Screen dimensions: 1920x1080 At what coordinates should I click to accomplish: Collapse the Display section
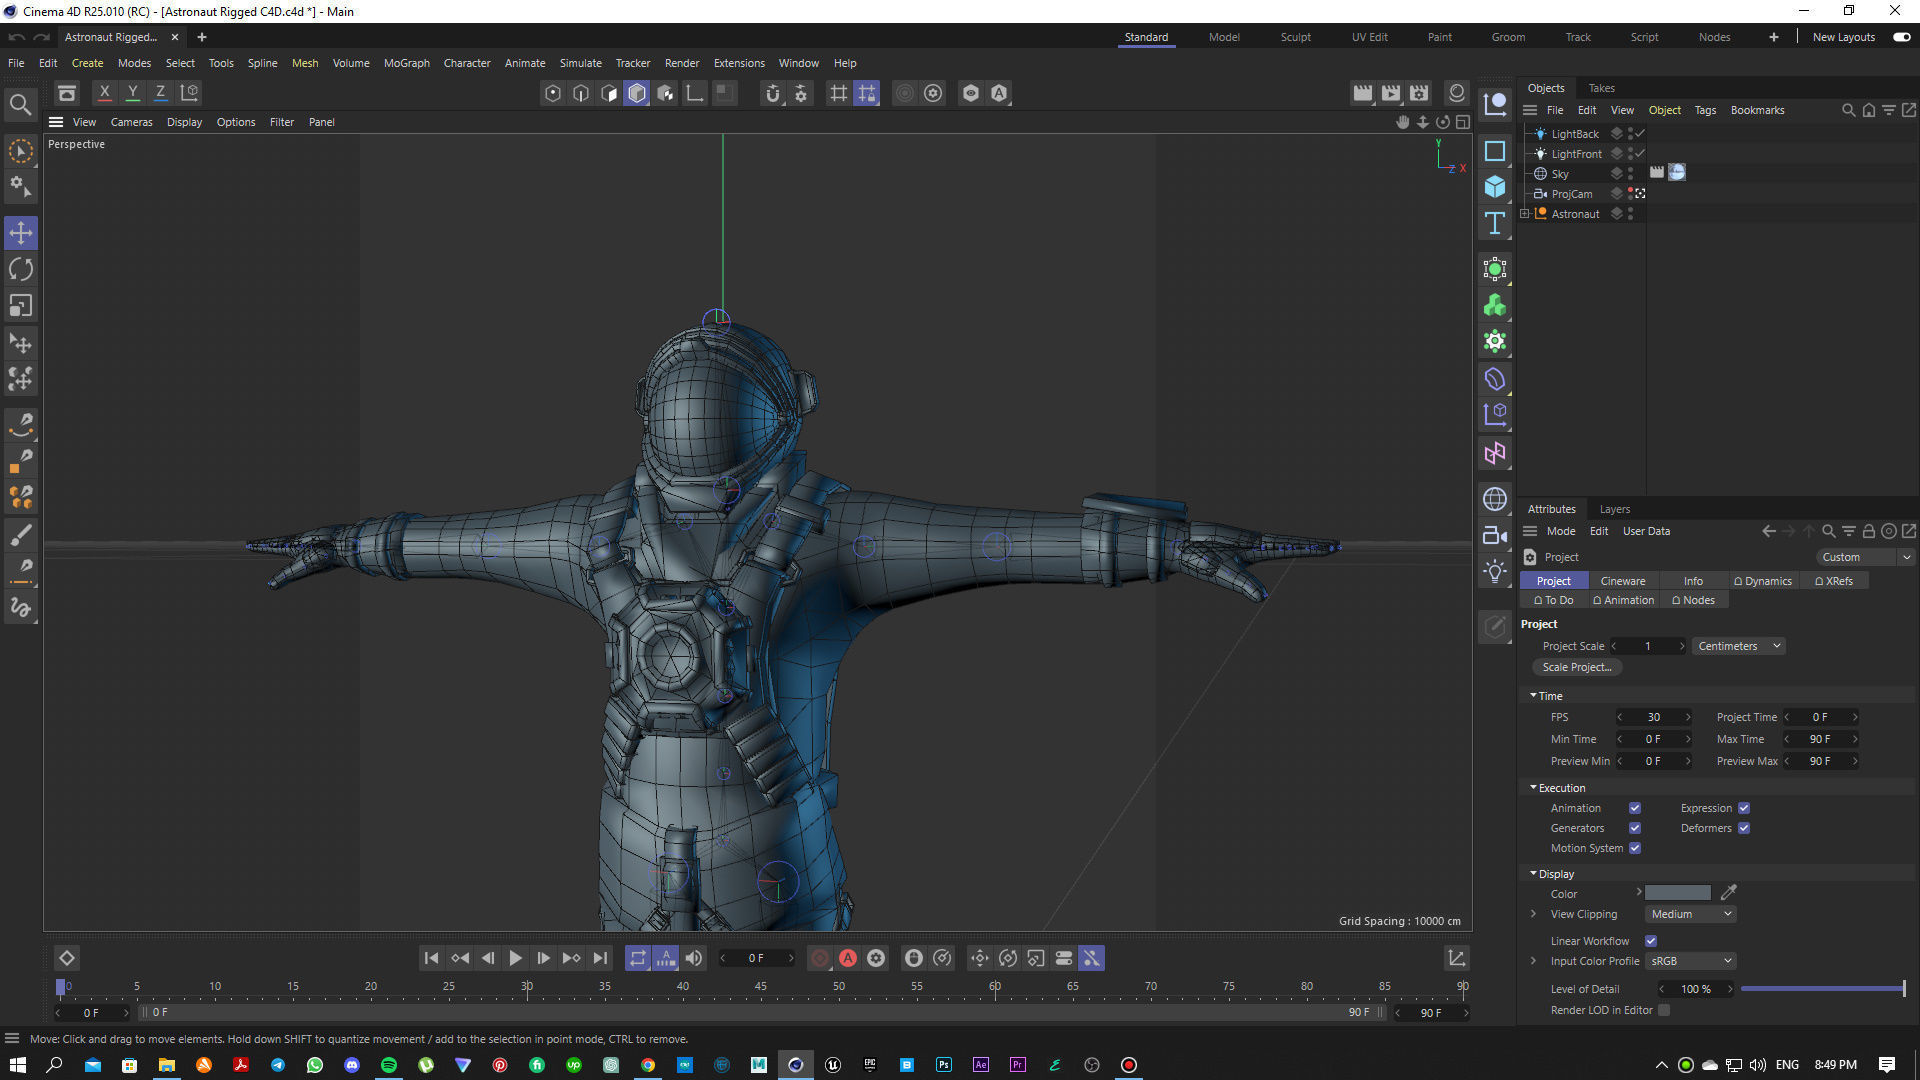coord(1533,873)
